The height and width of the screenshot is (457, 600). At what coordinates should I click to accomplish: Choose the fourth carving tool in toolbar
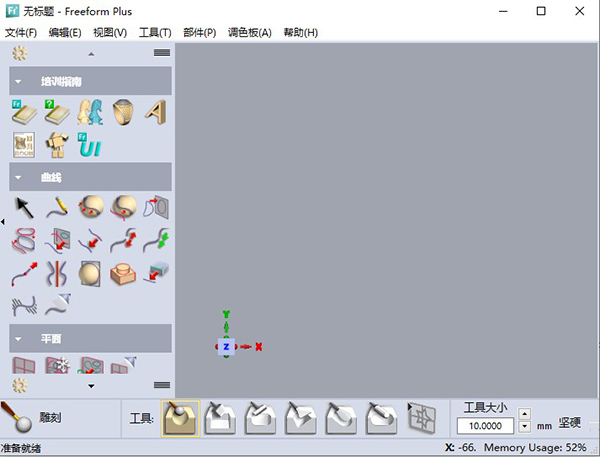pos(301,419)
